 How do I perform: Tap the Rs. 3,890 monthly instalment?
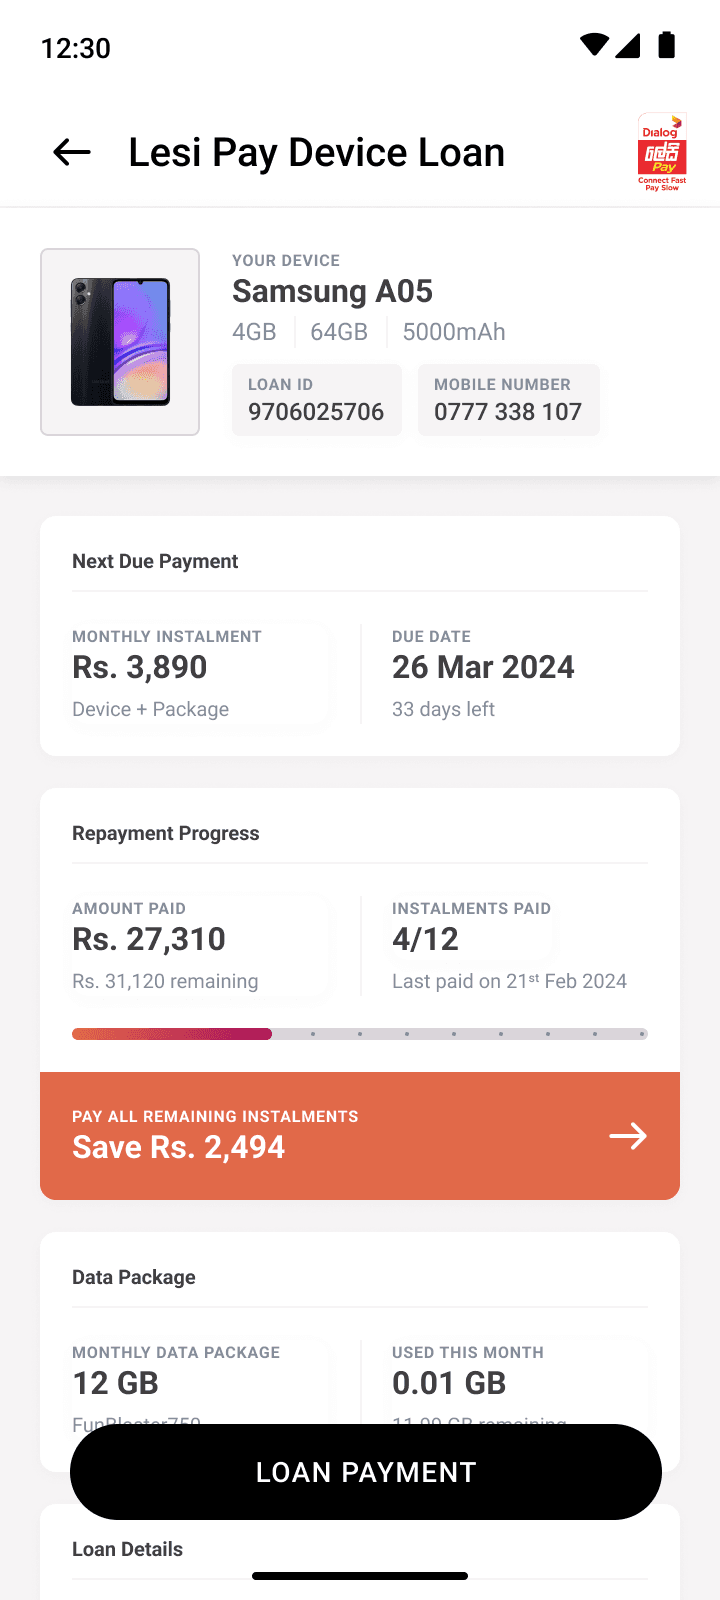pos(140,667)
